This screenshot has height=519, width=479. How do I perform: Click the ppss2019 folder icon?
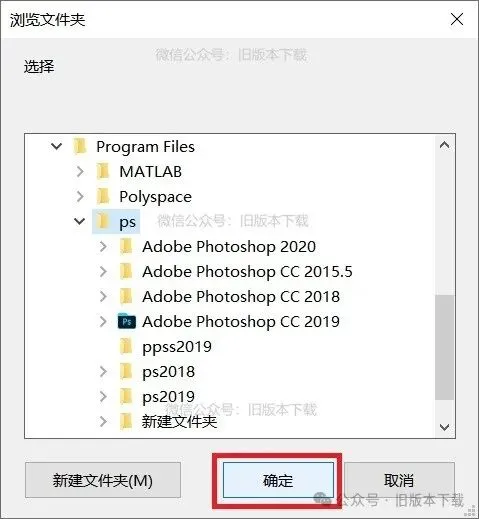126,347
